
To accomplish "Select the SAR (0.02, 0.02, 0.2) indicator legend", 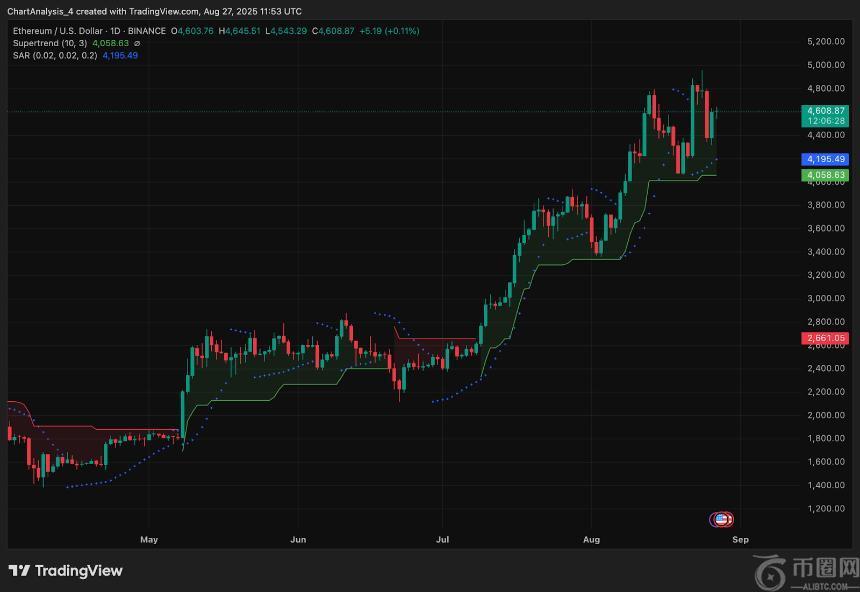I will [55, 55].
